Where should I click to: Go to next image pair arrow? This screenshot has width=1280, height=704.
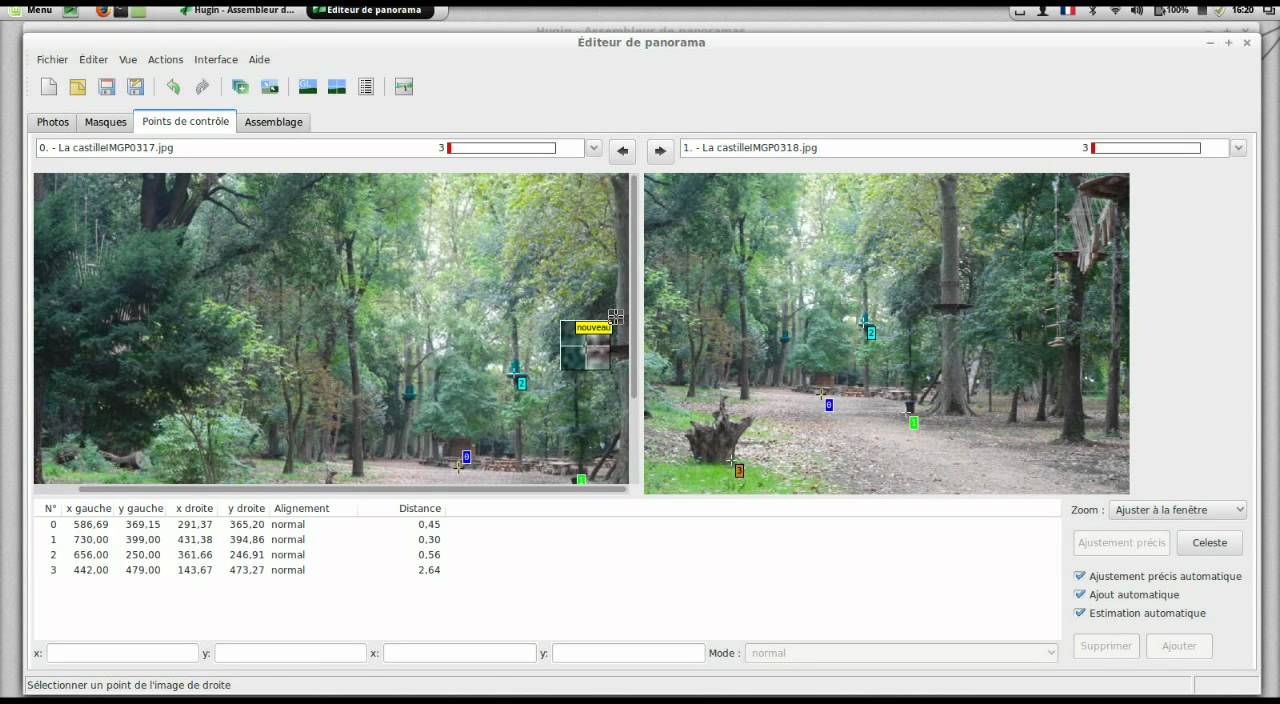point(660,151)
